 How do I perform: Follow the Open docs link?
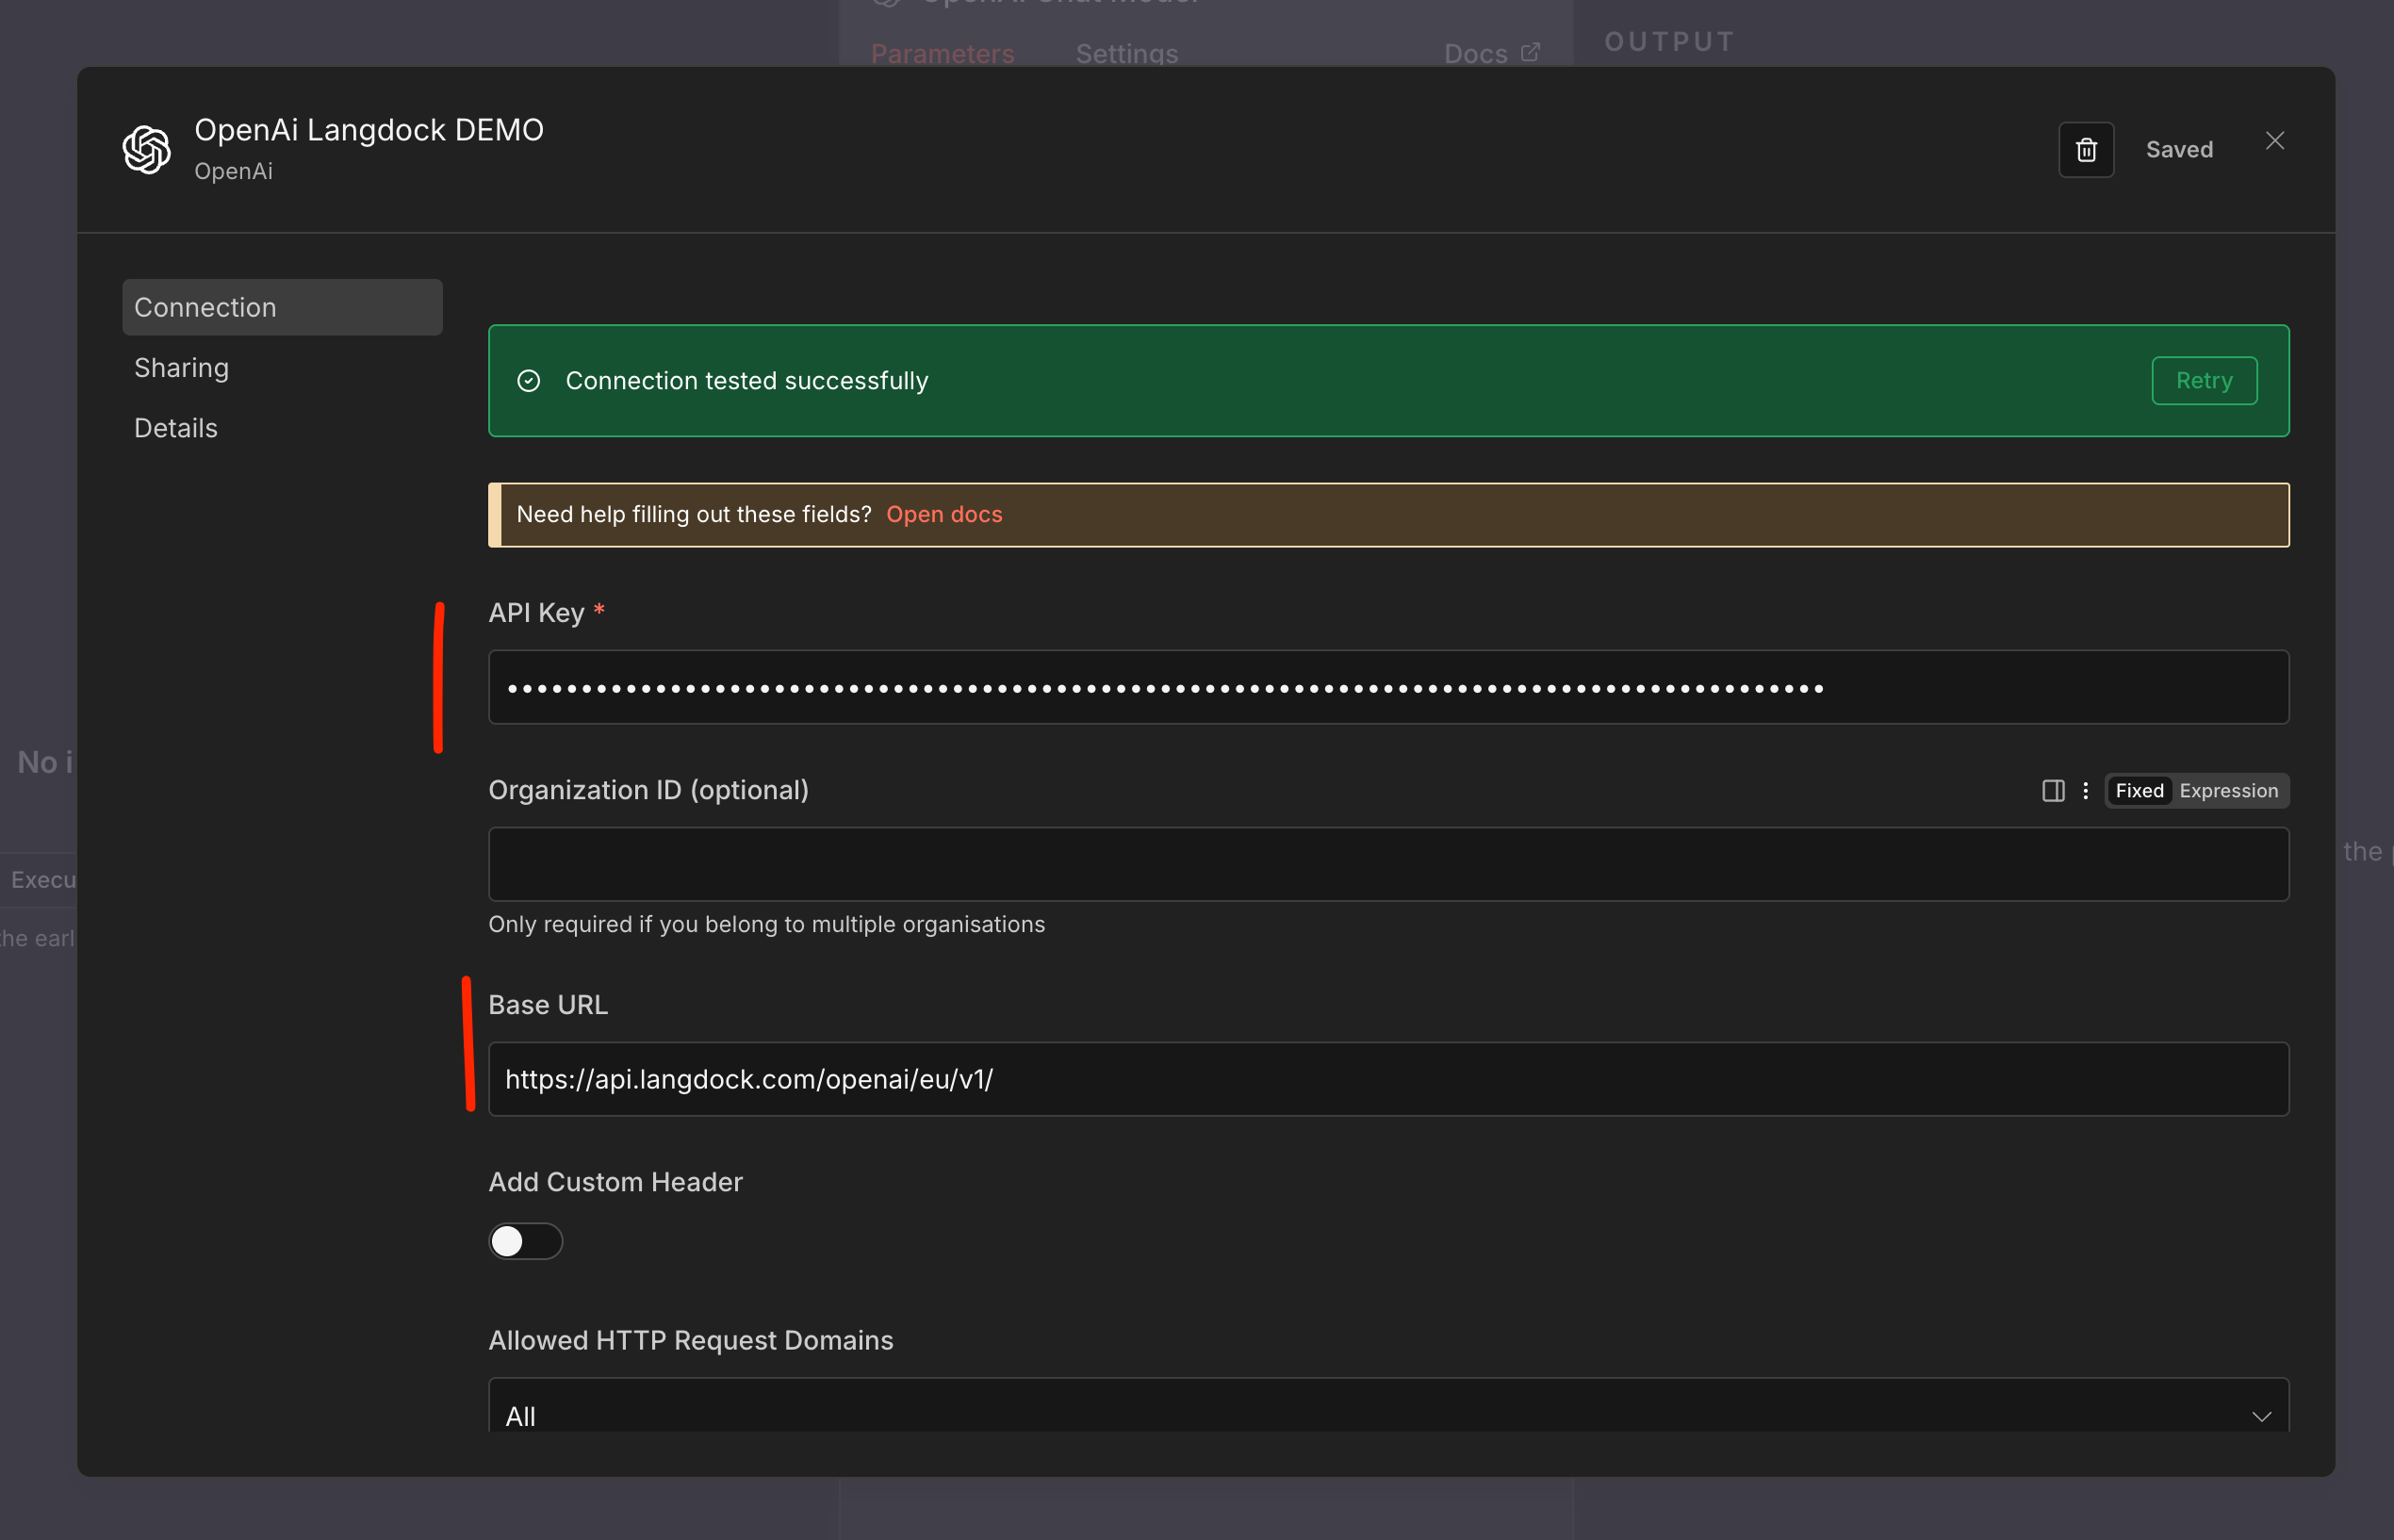(x=943, y=514)
